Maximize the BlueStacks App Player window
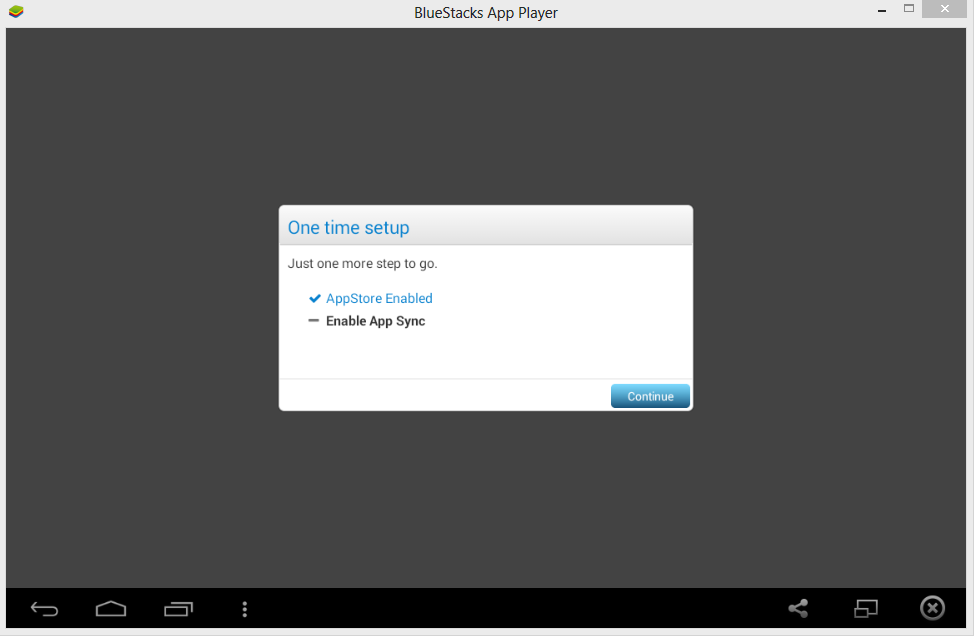 [x=909, y=9]
